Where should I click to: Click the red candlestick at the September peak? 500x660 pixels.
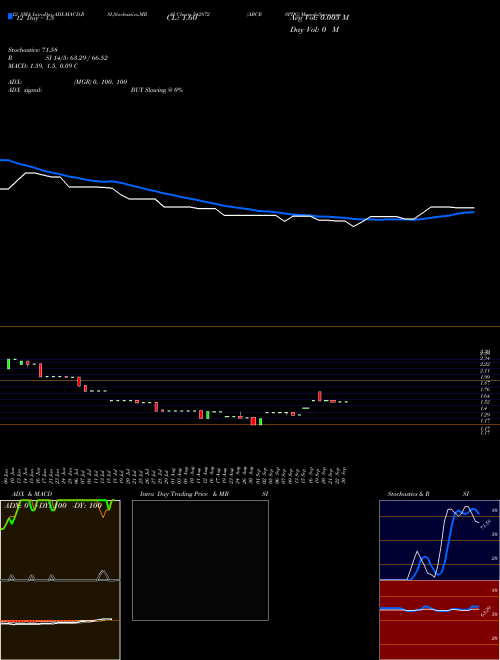(x=320, y=396)
